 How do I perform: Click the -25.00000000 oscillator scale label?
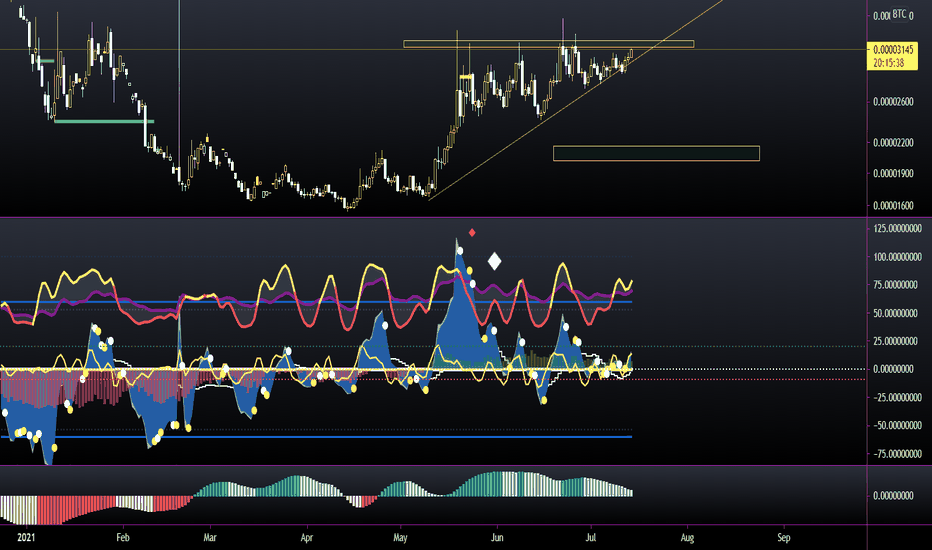pyautogui.click(x=898, y=397)
